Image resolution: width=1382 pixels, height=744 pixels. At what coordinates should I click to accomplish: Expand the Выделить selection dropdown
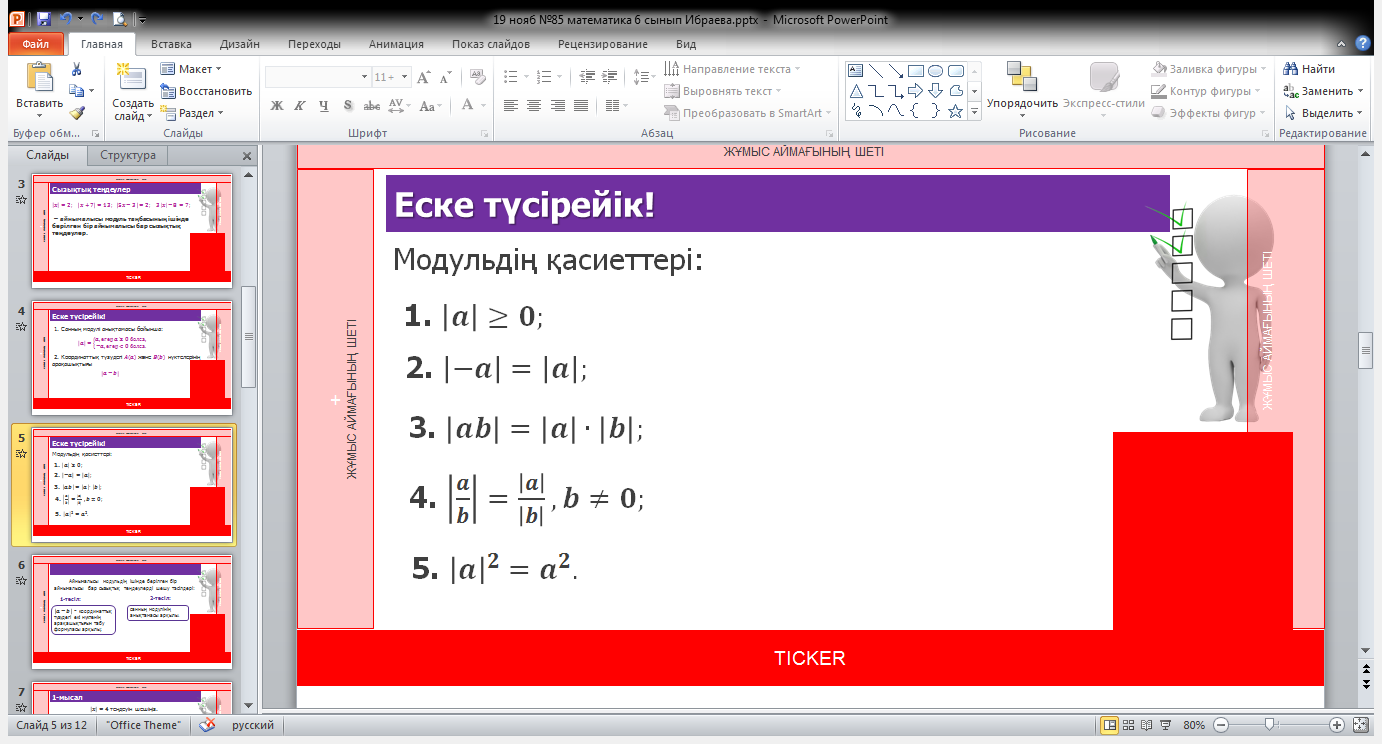(1323, 113)
